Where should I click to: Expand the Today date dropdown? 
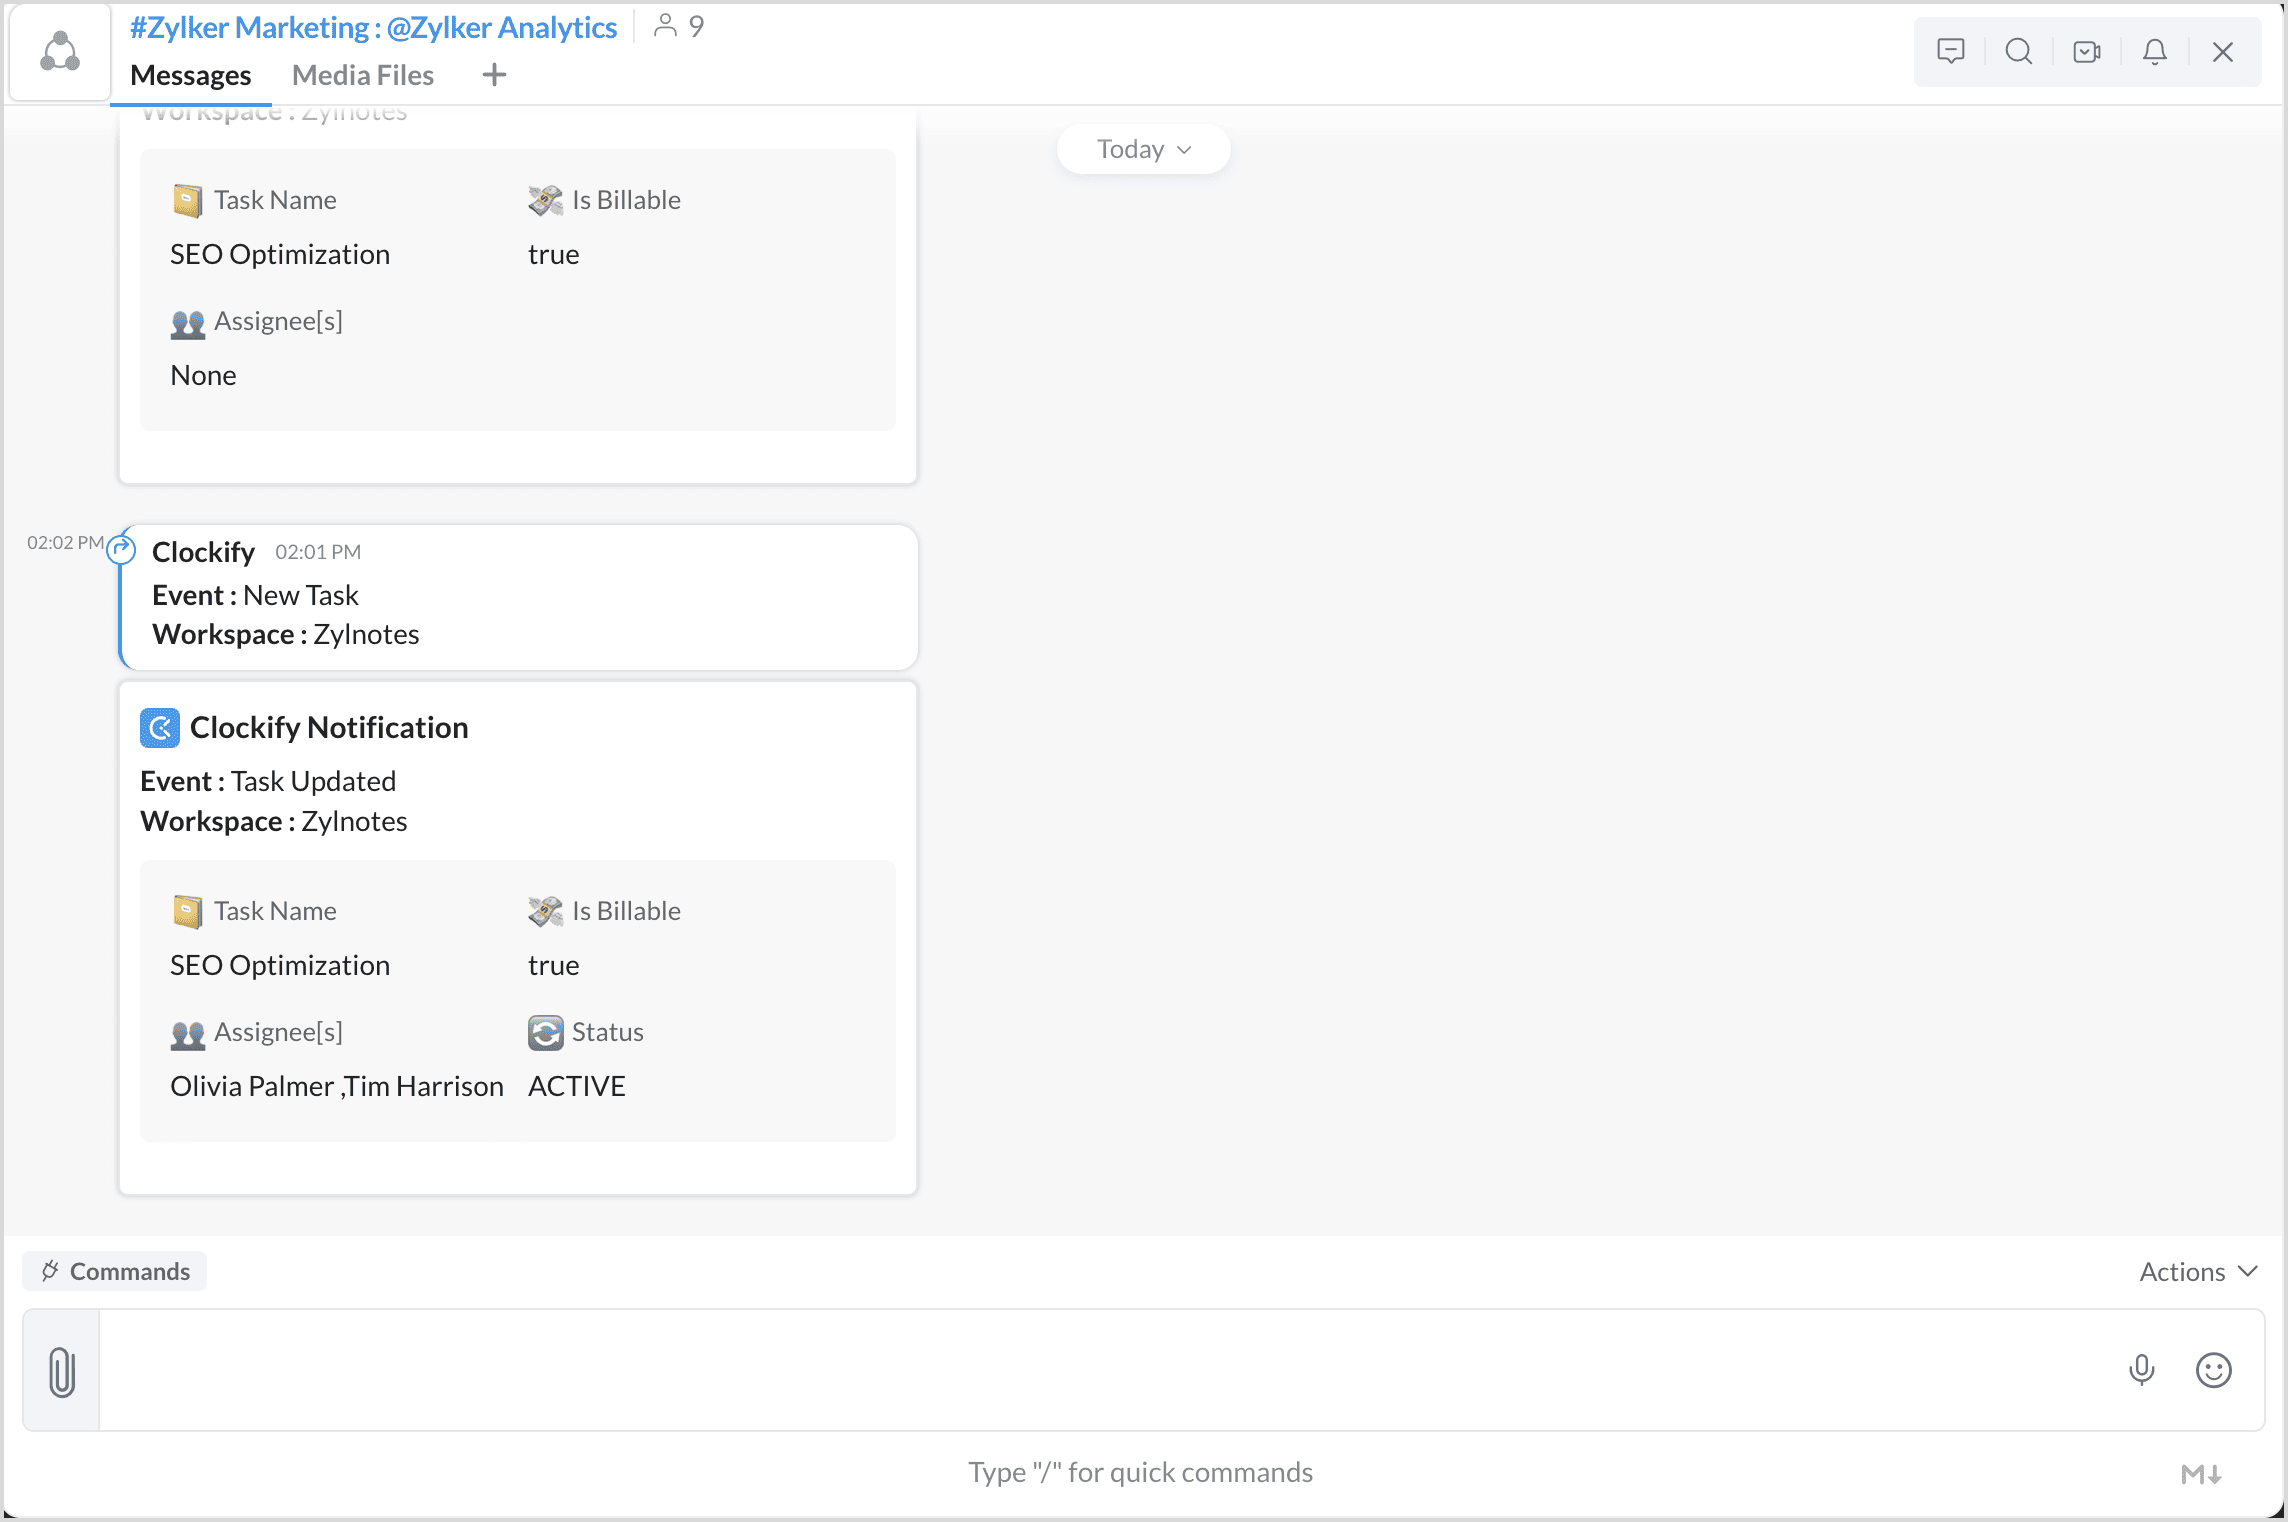click(1143, 149)
